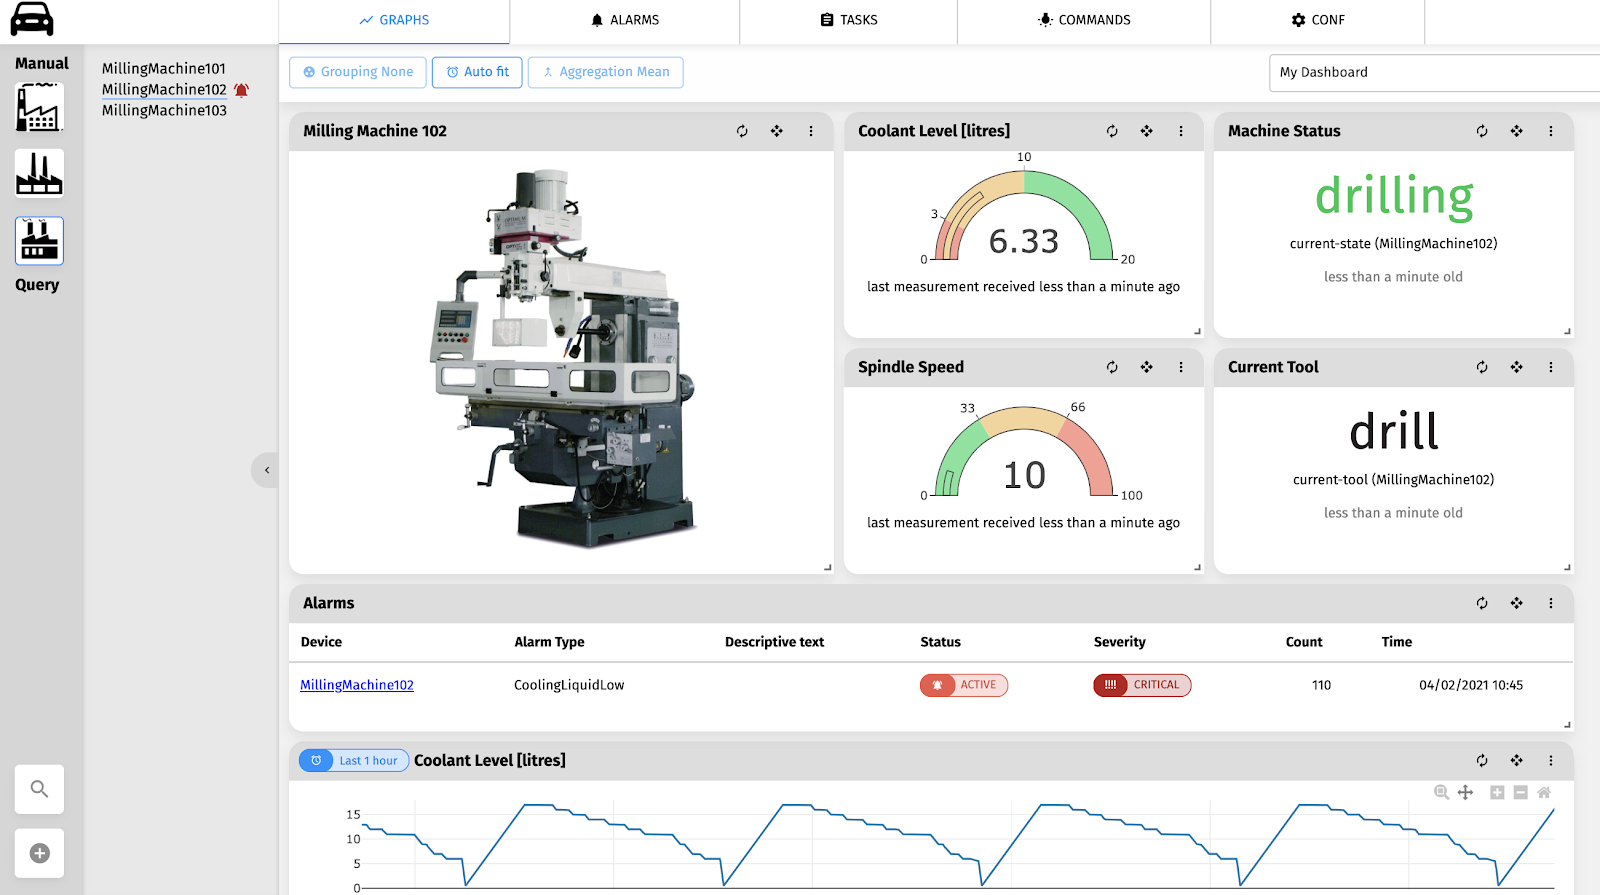The height and width of the screenshot is (895, 1600).
Task: Open the Grouping None dropdown
Action: (x=358, y=72)
